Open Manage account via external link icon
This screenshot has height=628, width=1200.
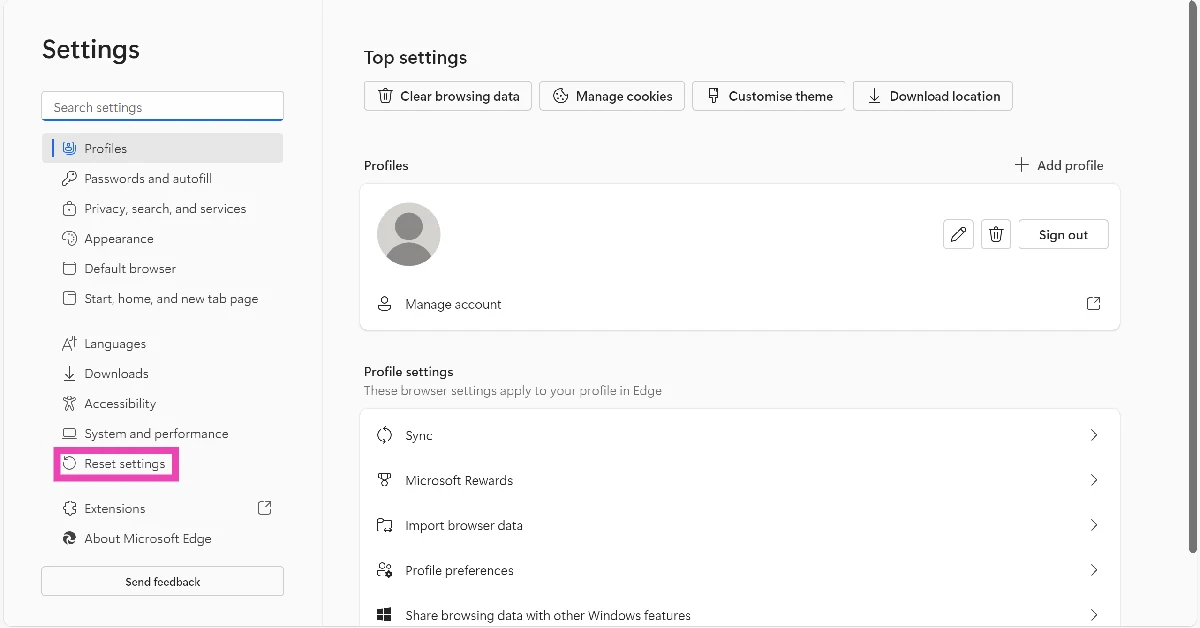(1093, 303)
